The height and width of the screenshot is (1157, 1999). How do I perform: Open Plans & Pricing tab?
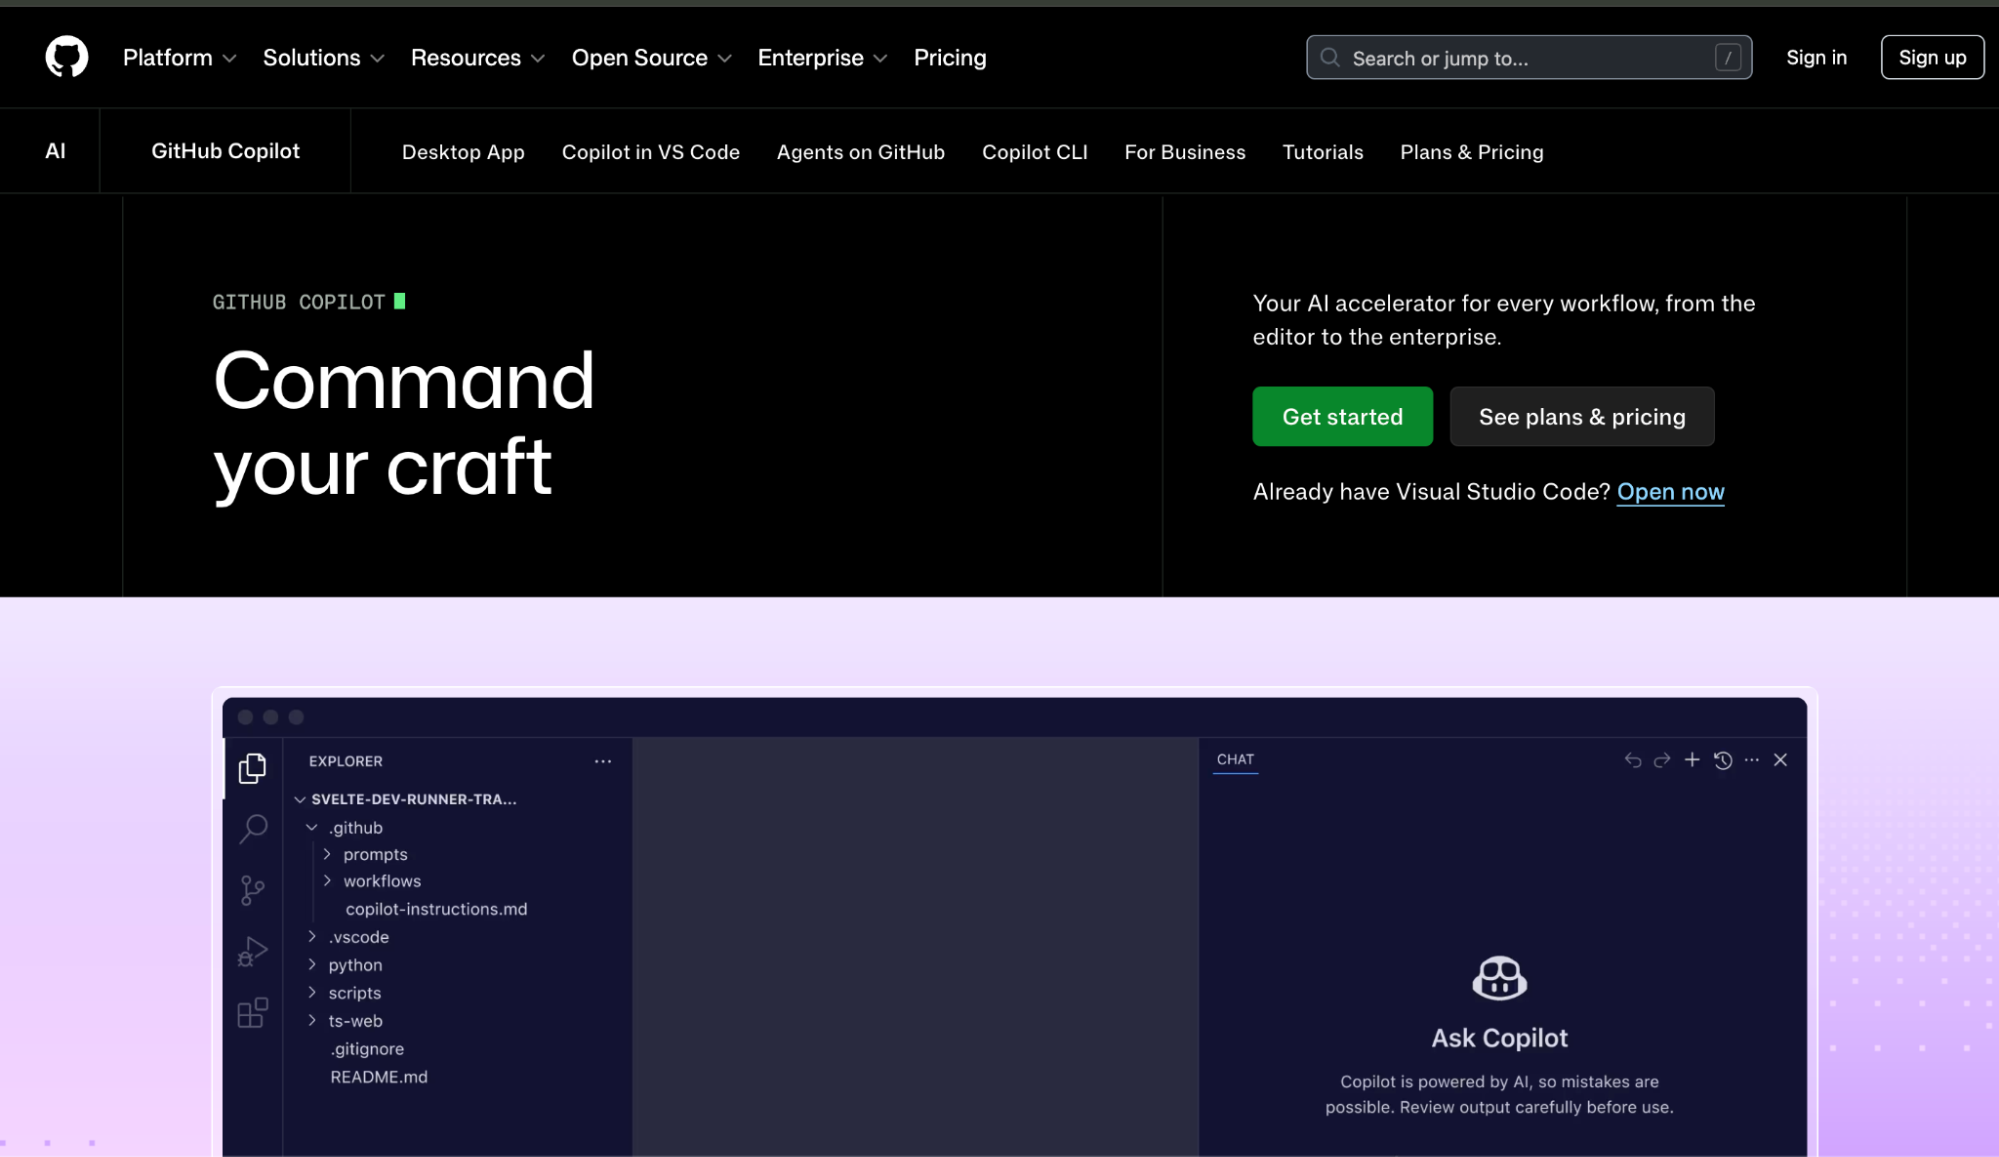[1472, 152]
